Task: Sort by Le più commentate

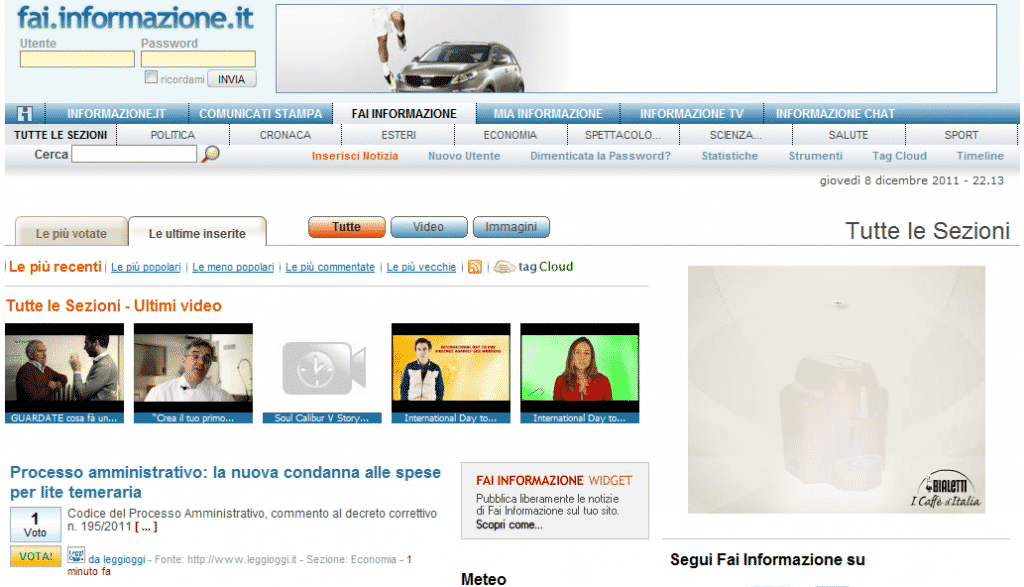Action: click(x=330, y=267)
